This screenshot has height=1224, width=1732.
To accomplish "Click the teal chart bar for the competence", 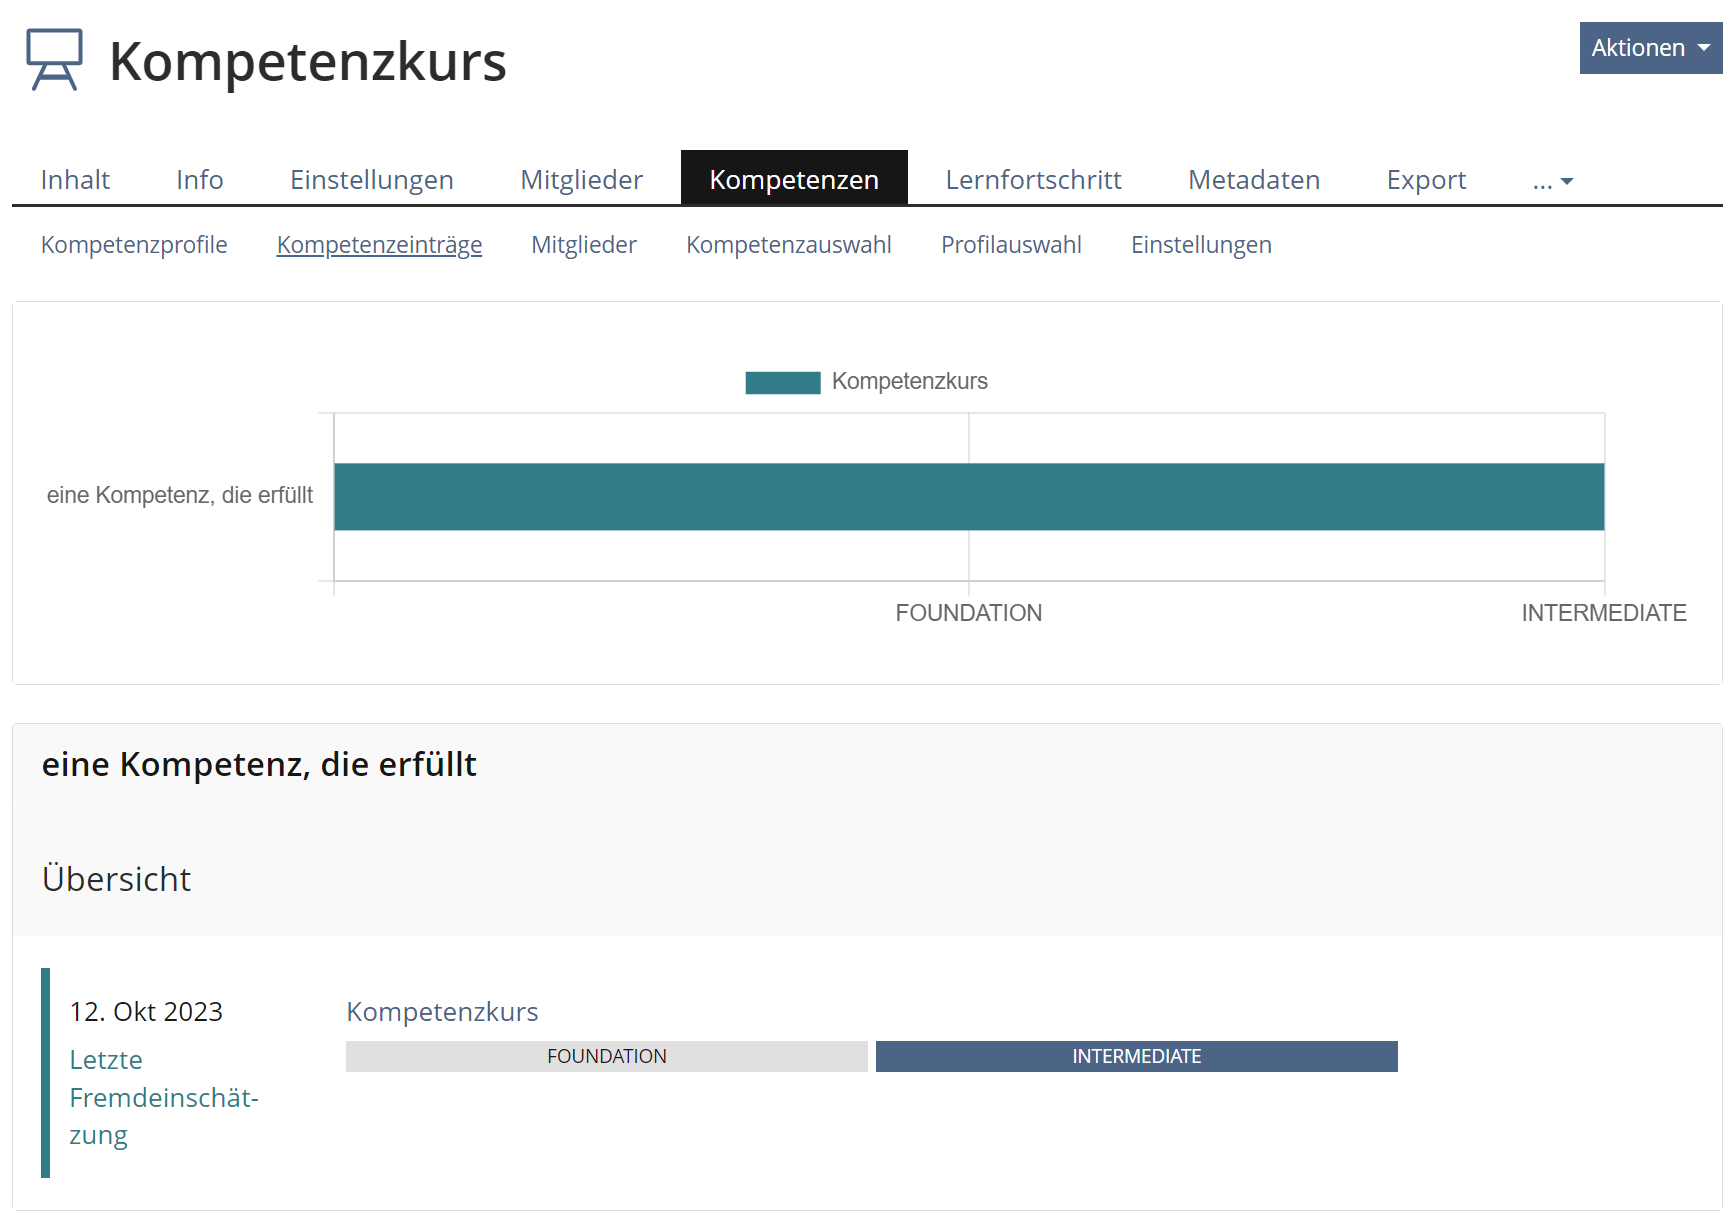I will click(968, 496).
